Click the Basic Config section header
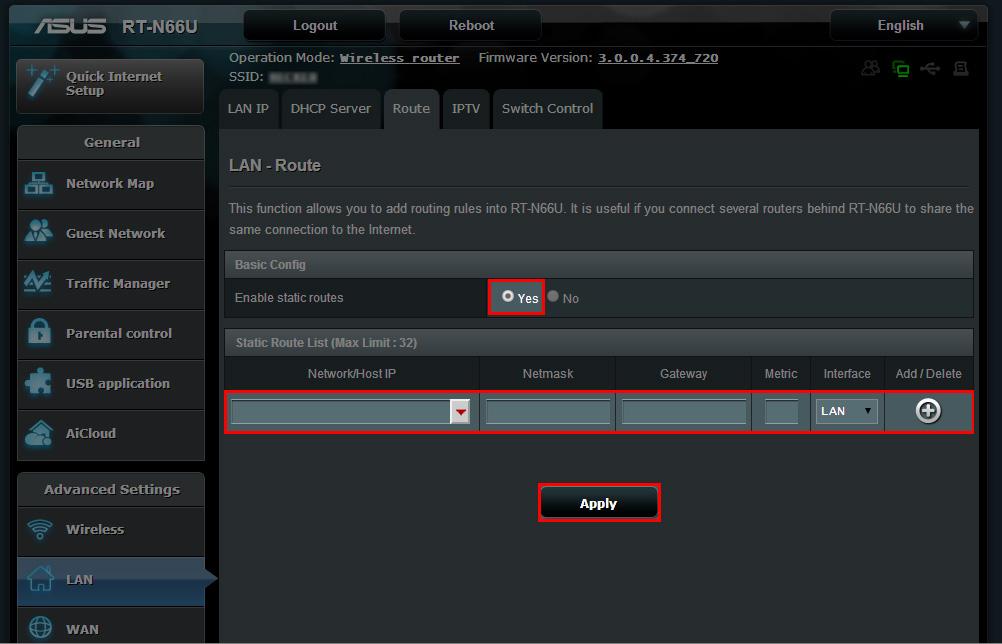1002x644 pixels. tap(599, 264)
